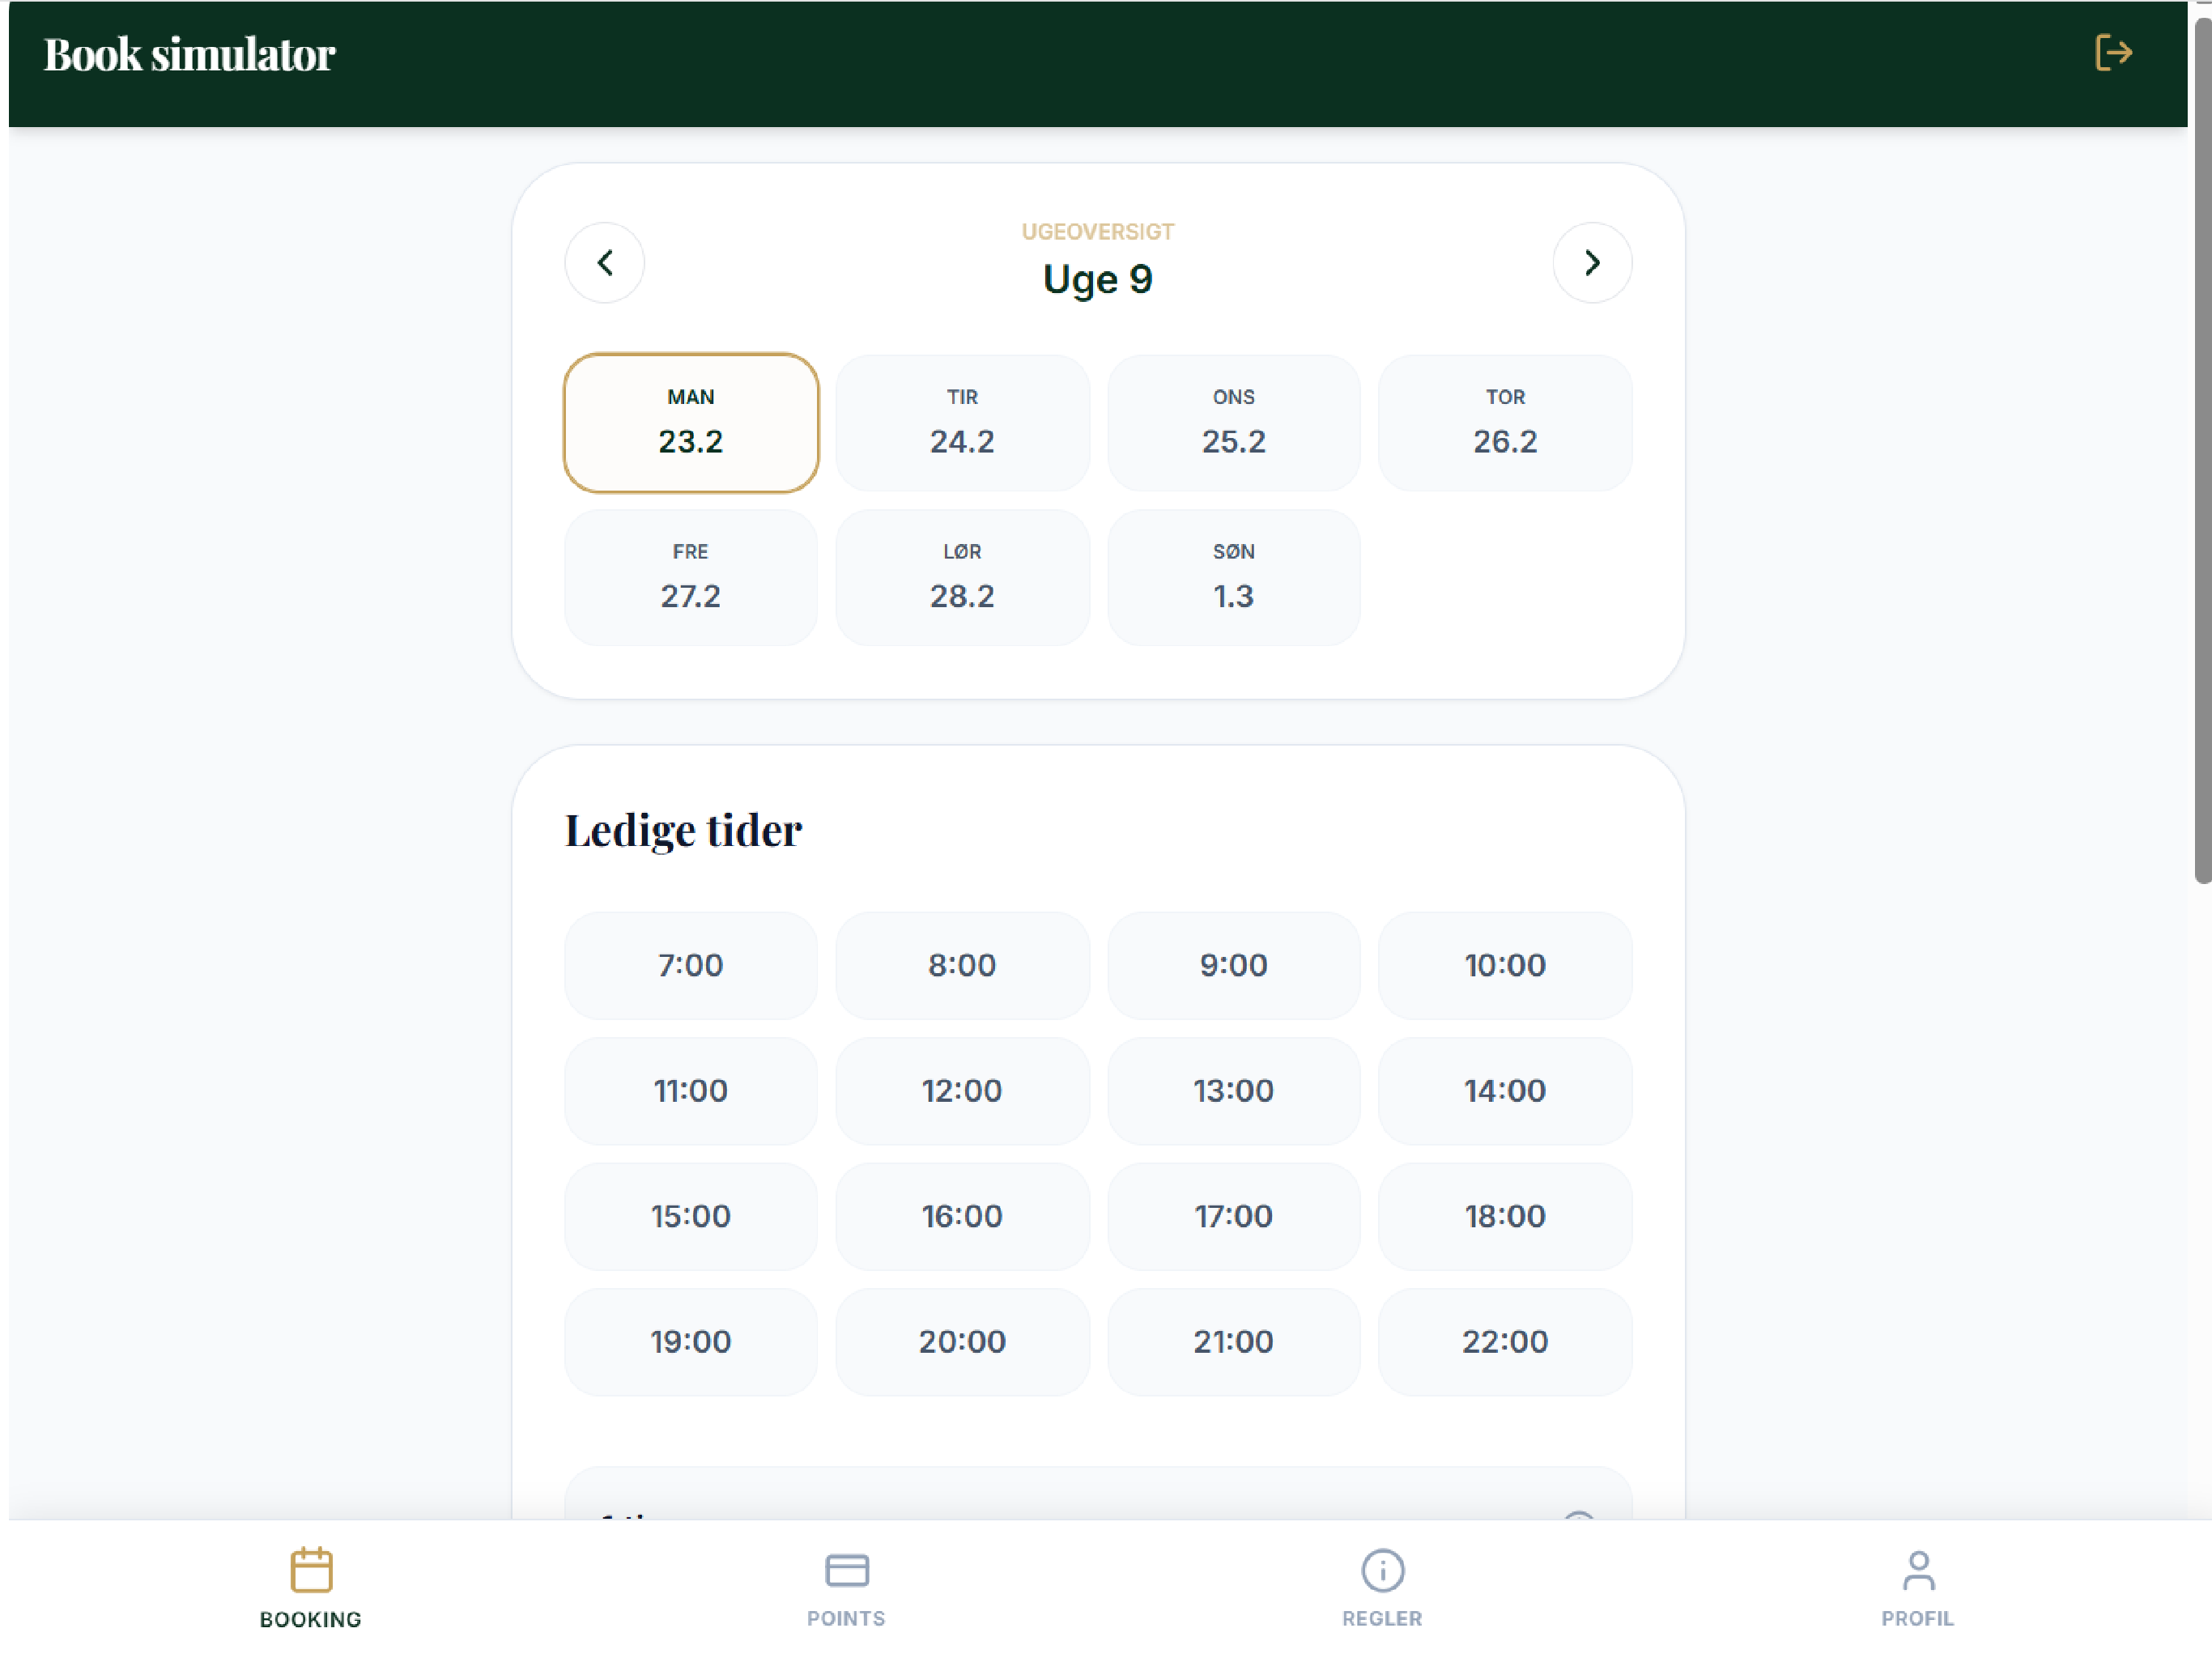Book the 10:00 time slot
The width and height of the screenshot is (2212, 1658).
[x=1505, y=965]
